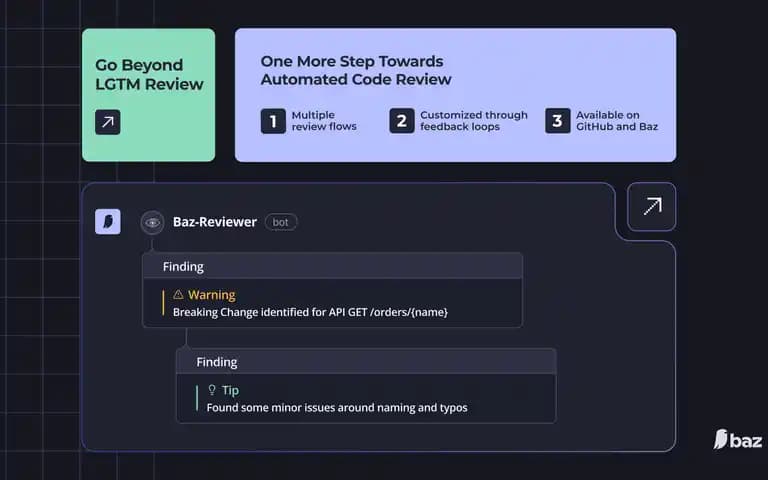Click the number 1 step badge
This screenshot has height=480, width=768.
click(273, 121)
